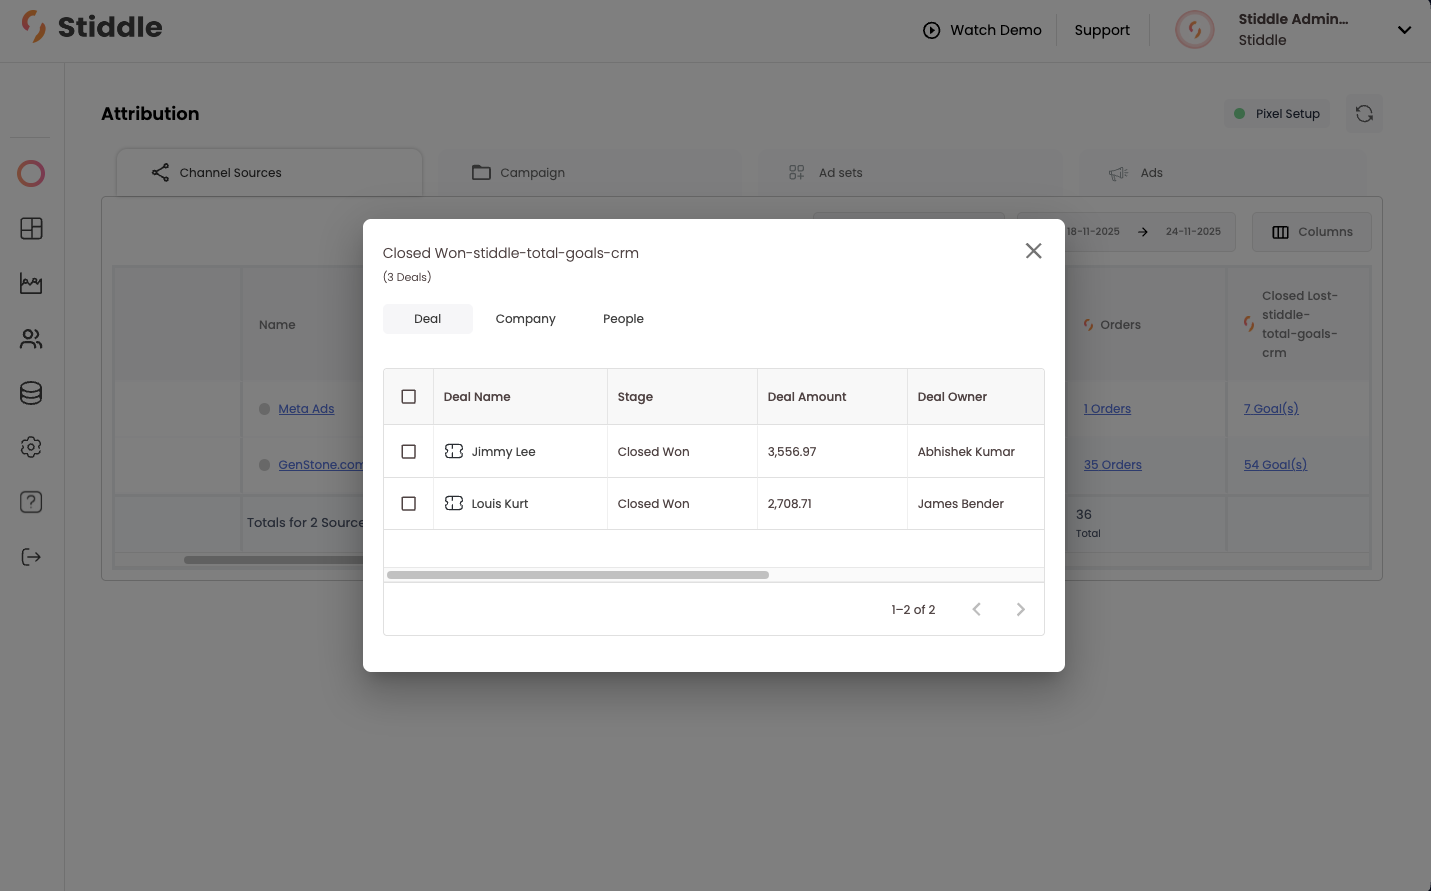
Task: Click Closed Lost-stiddle-total-goals-crm column header
Action: (1298, 325)
